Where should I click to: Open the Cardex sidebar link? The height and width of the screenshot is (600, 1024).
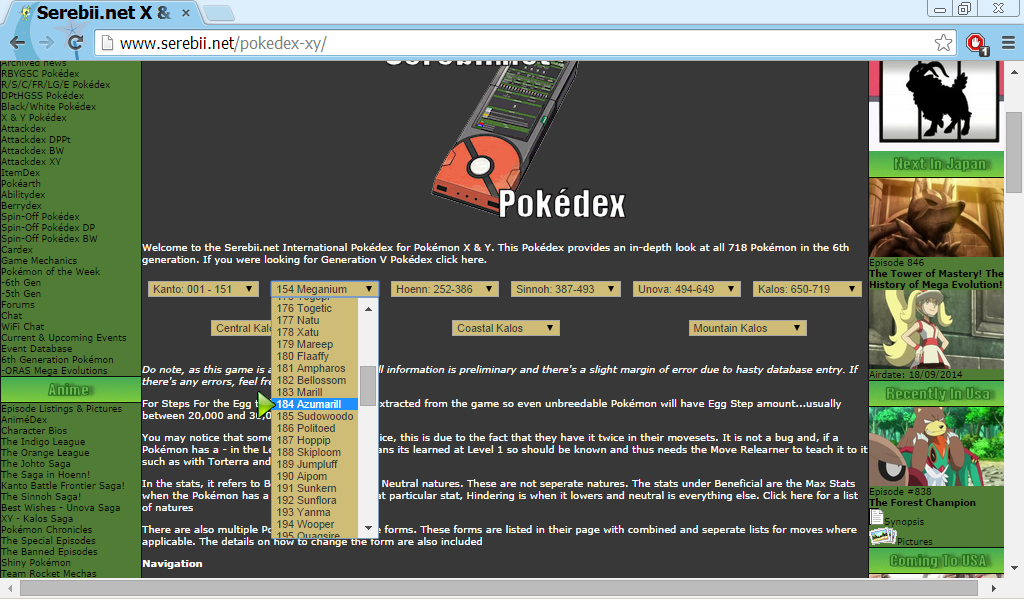17,249
